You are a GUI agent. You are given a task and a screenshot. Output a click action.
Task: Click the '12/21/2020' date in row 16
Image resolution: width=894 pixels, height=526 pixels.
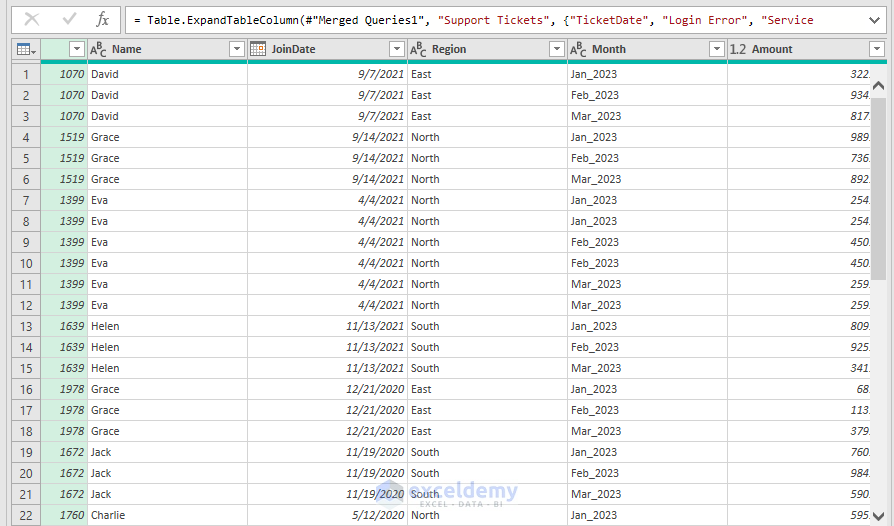328,389
